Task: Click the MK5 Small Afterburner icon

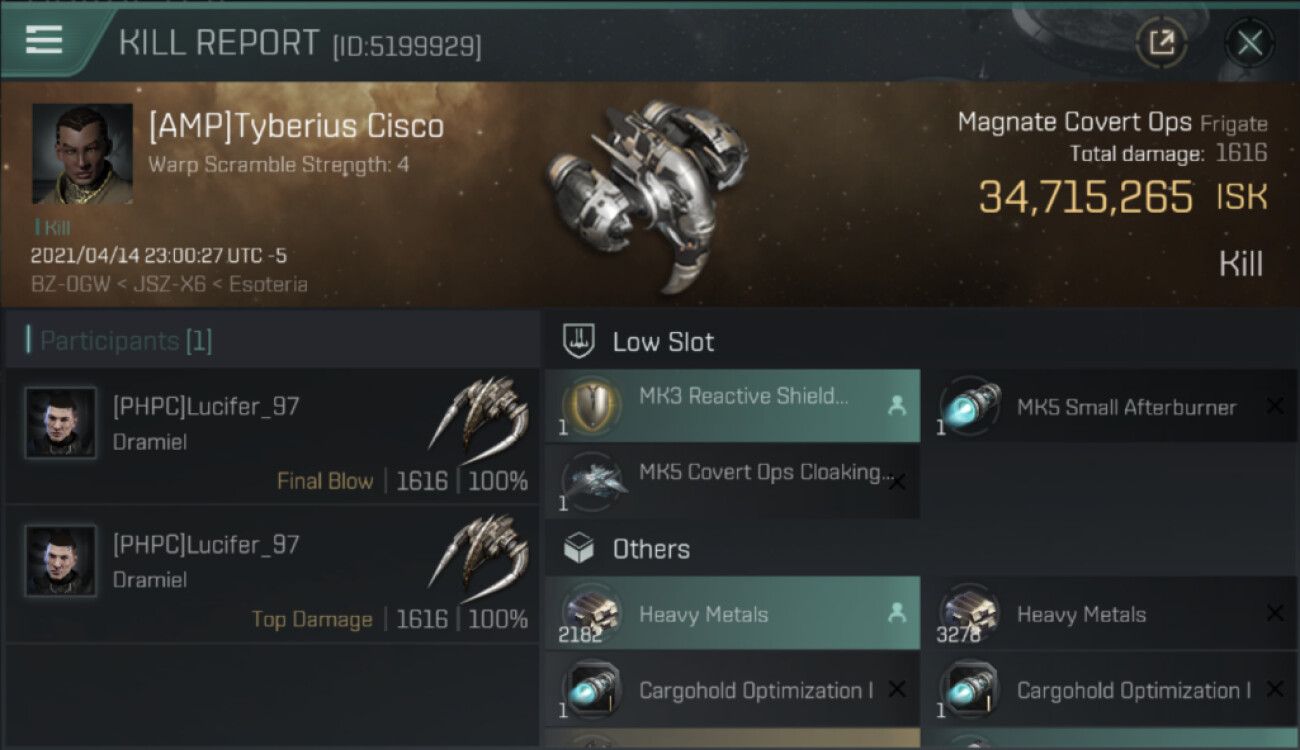Action: tap(967, 406)
